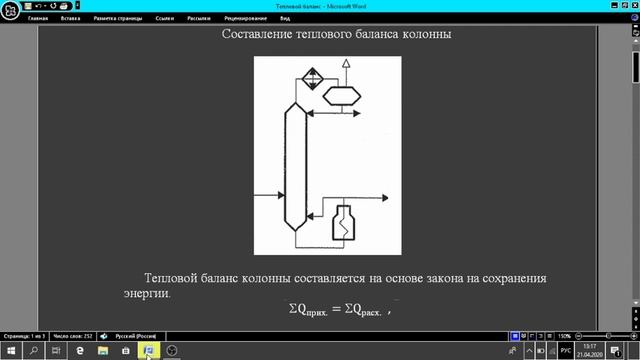Switch to Outline view

541,336
